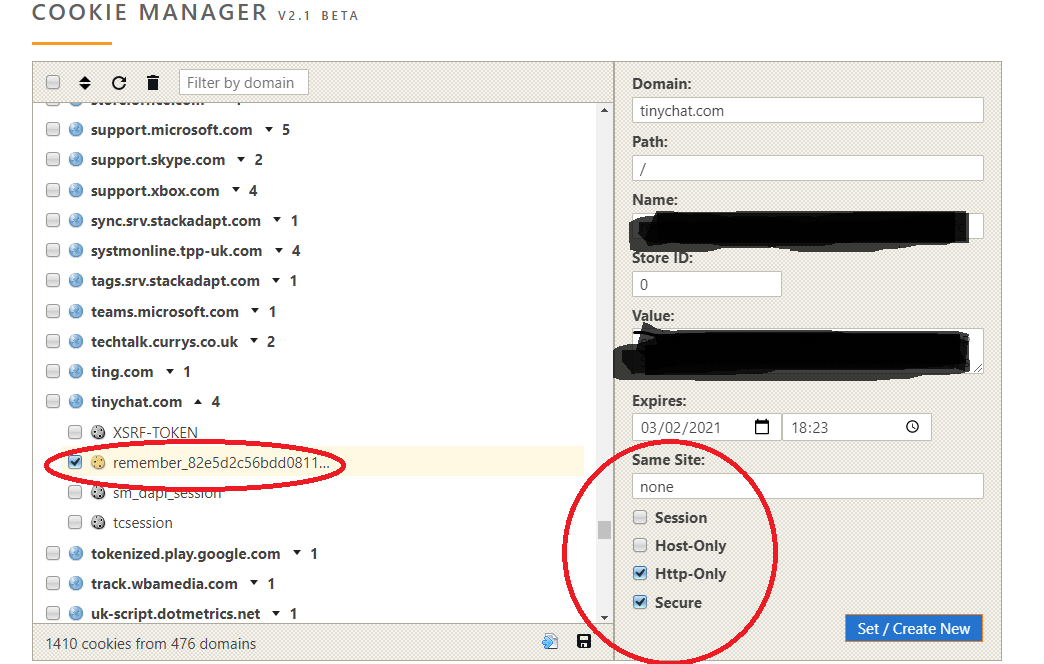Focus the Filter by domain field
The height and width of the screenshot is (664, 1044).
(244, 83)
